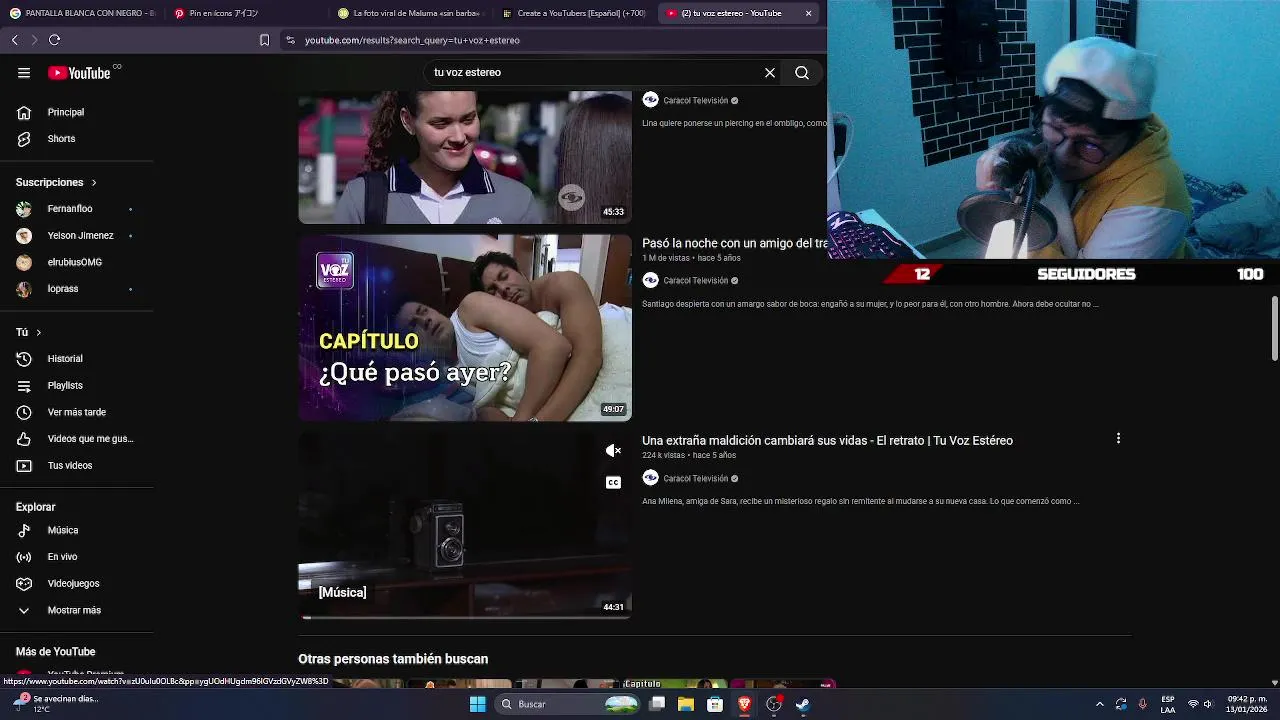Open Caracol Televisión avatar under El retrato video
The width and height of the screenshot is (1280, 720).
tap(650, 478)
